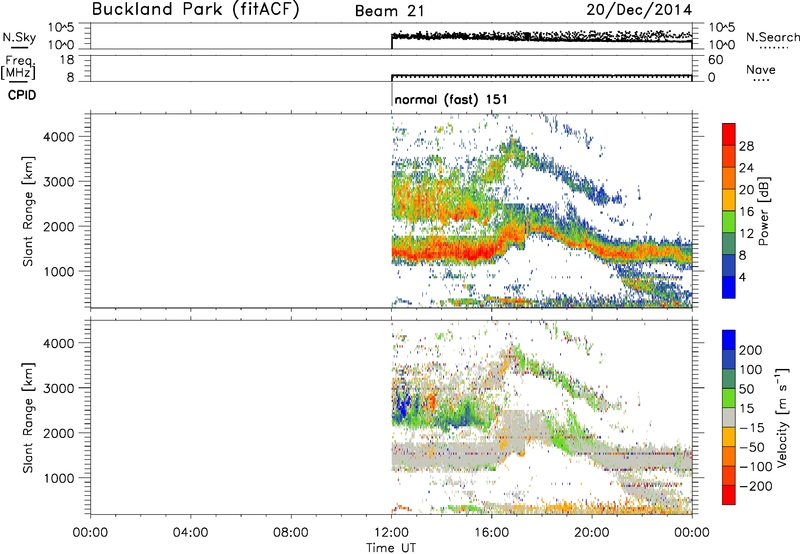
Task: Click the 'Slant Range [km]' label of power panel
Action: click(x=28, y=211)
